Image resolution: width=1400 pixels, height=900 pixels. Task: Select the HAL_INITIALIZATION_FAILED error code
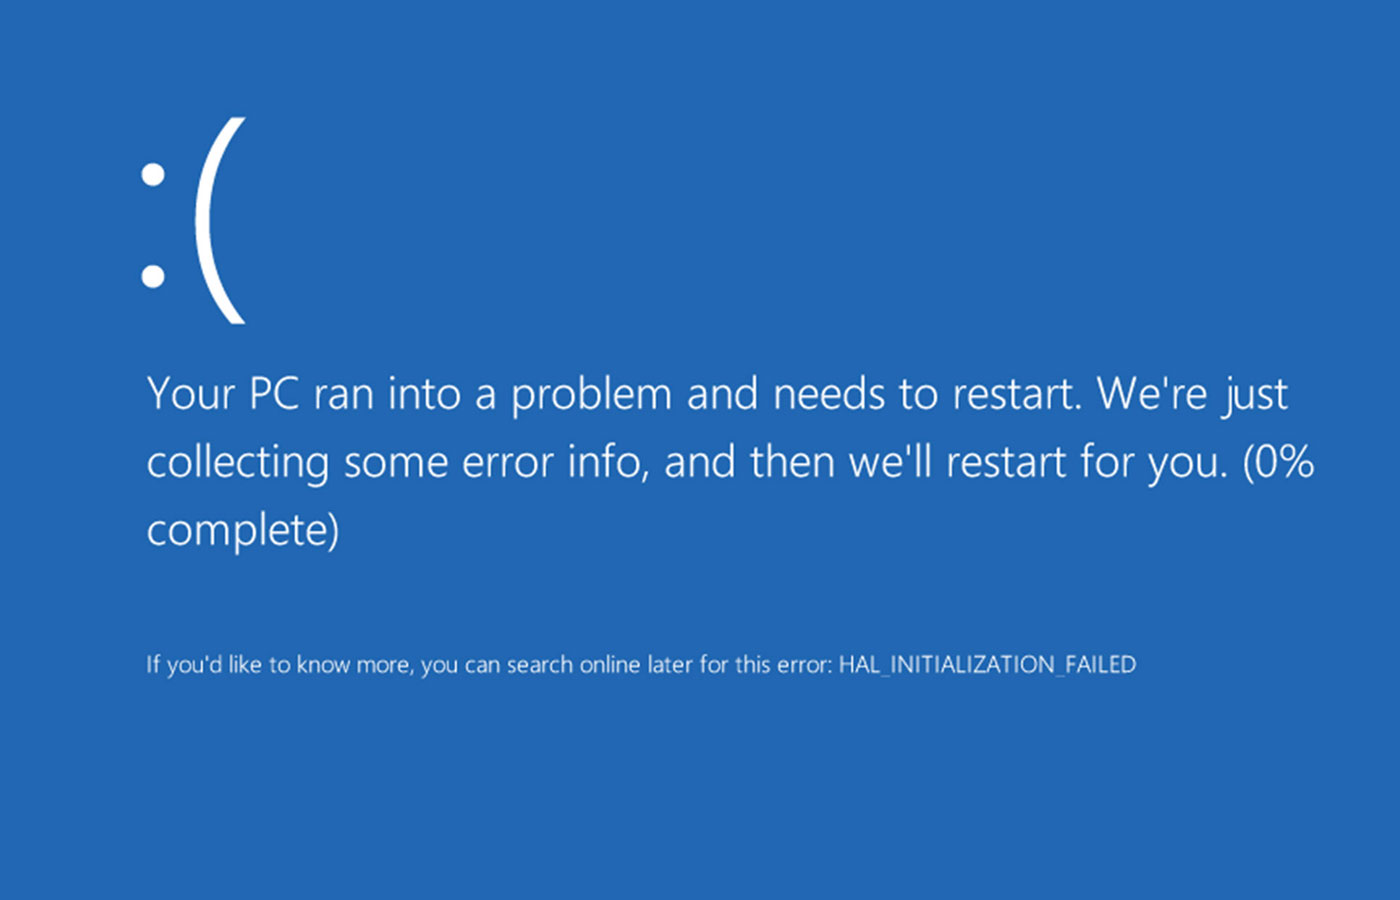[x=987, y=665]
